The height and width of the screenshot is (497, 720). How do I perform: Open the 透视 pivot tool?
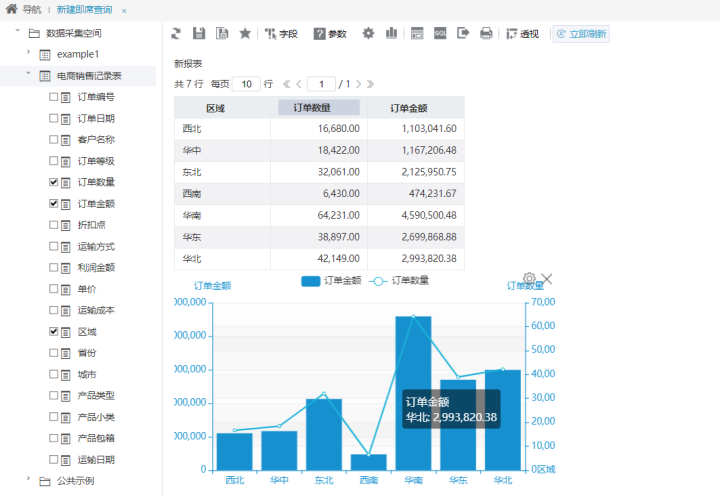[523, 34]
